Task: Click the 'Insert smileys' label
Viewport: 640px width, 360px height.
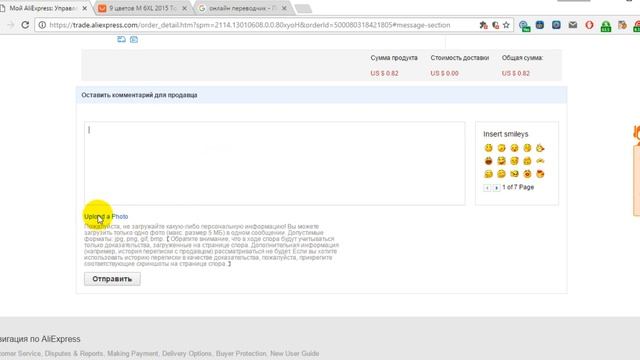Action: coord(506,134)
